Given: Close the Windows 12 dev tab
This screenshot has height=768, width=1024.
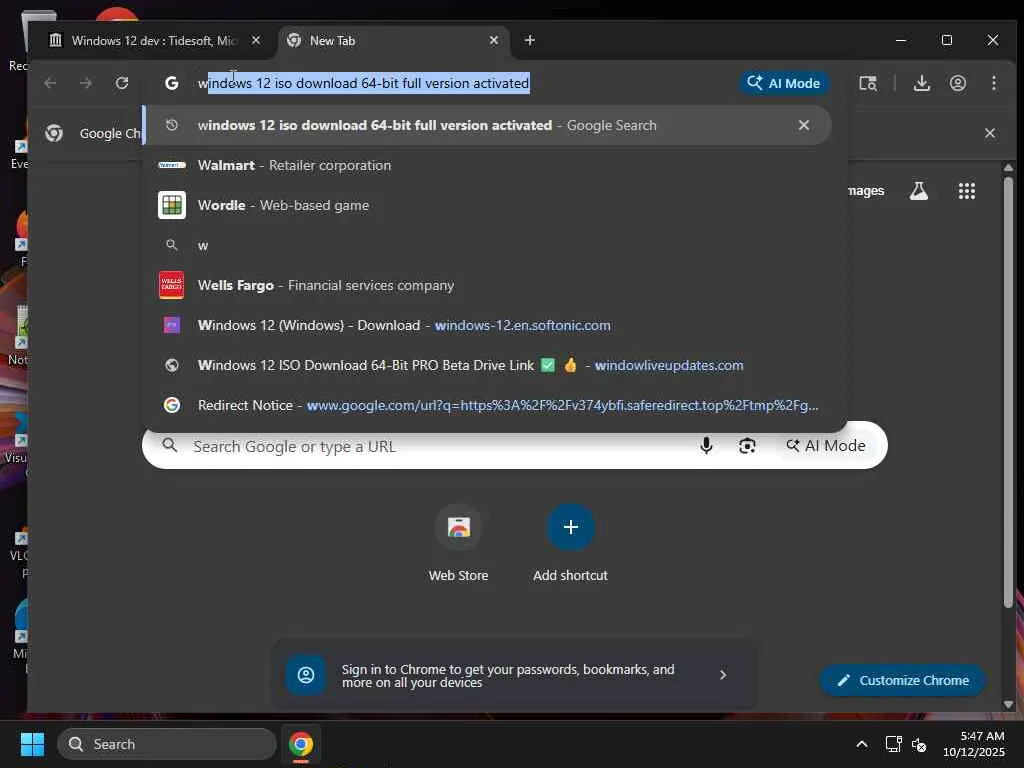Looking at the screenshot, I should tap(256, 40).
